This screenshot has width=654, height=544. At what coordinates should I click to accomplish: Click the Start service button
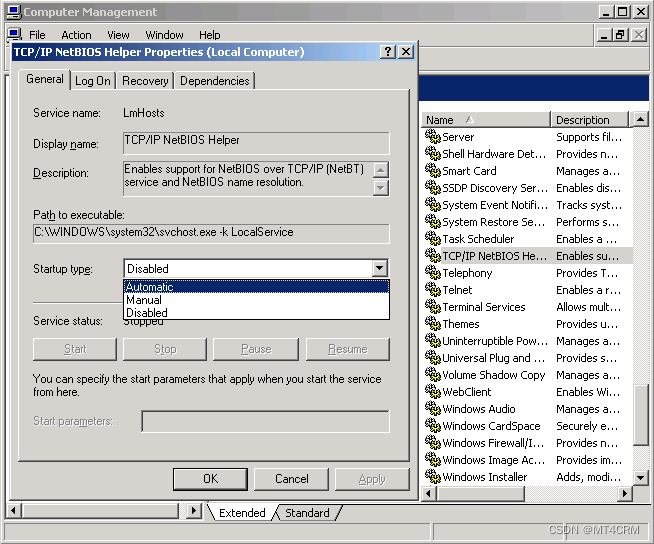click(75, 349)
